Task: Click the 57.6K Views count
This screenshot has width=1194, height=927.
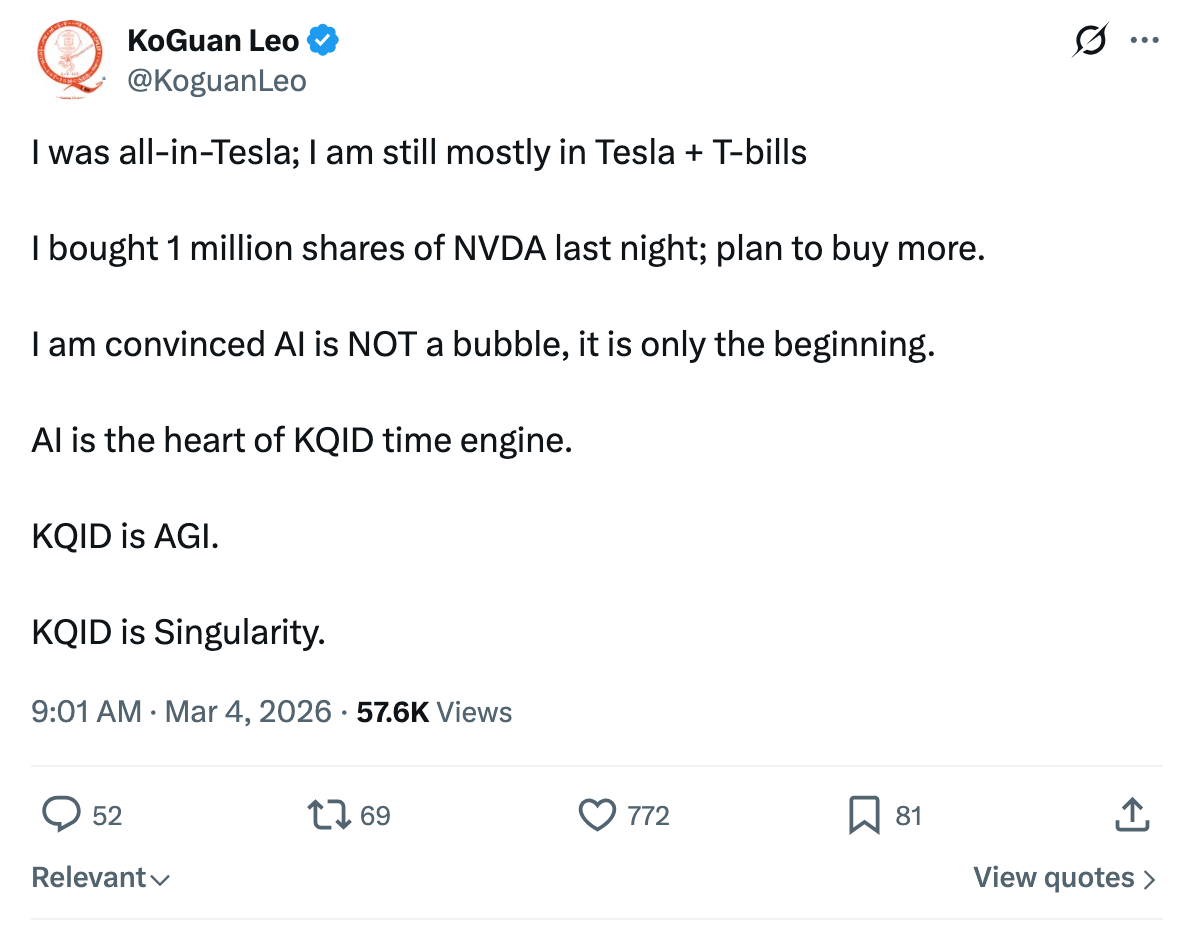Action: tap(434, 712)
